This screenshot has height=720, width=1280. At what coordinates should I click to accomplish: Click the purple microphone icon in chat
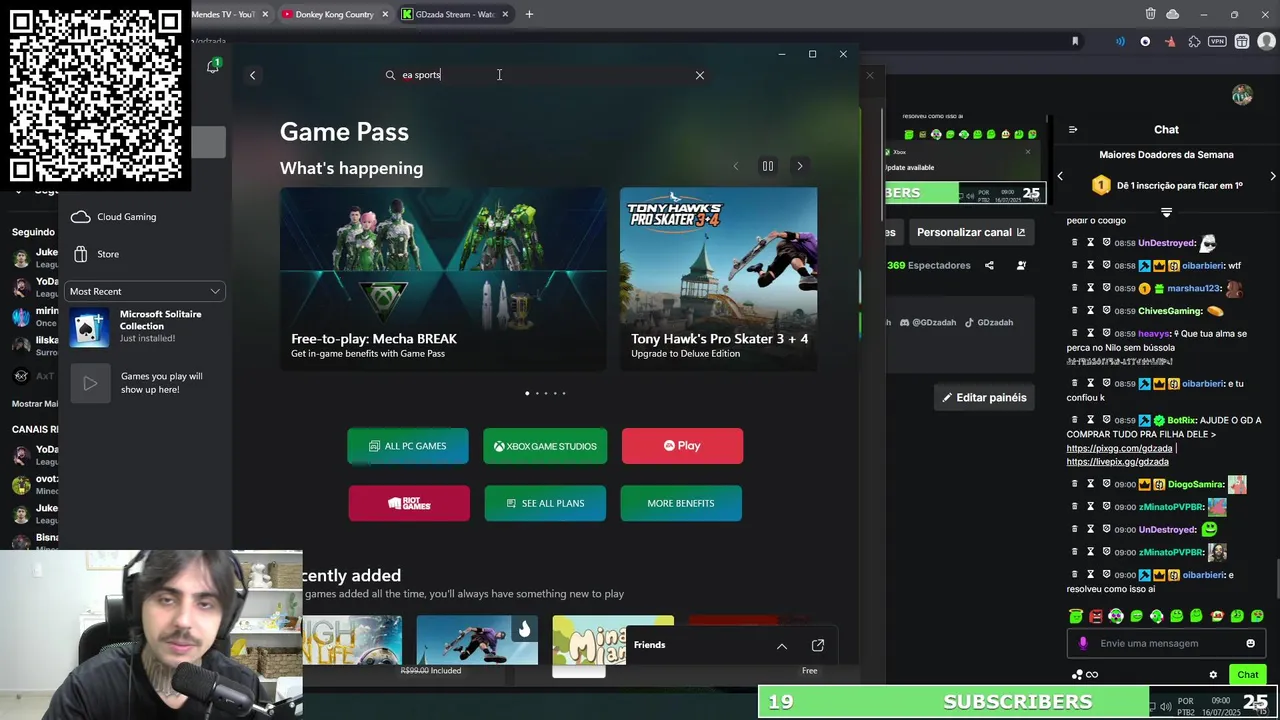point(1083,643)
